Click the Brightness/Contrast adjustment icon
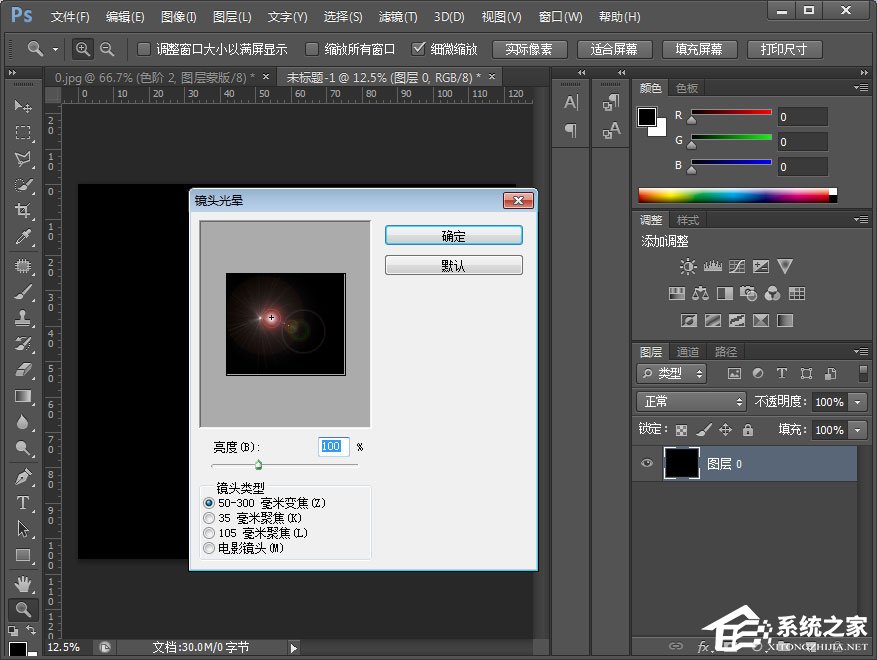 coord(688,266)
